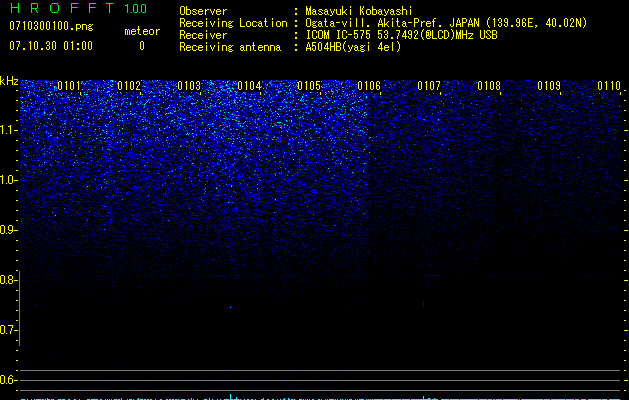Select the 0106 time marker

(369, 86)
